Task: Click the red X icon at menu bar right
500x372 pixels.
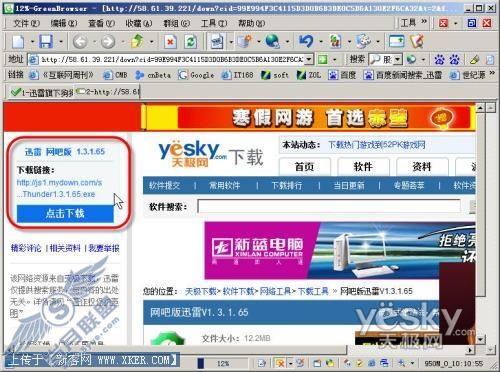Action: click(443, 23)
